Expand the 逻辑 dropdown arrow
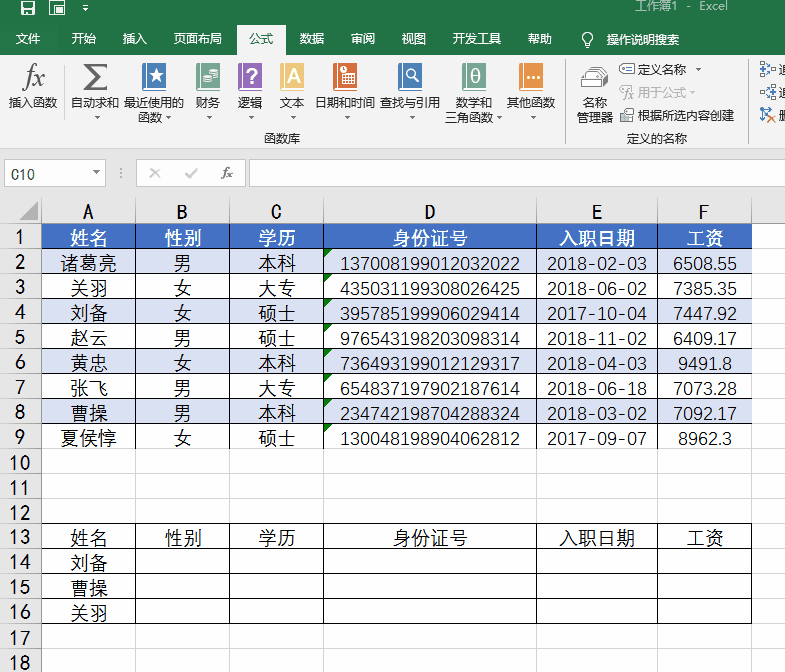 (251, 118)
